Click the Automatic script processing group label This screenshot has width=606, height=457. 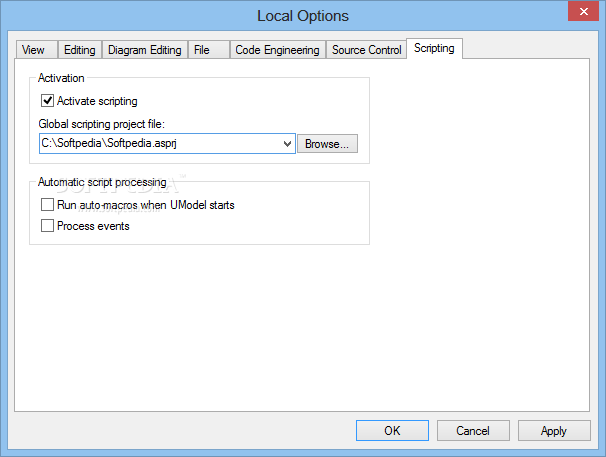(101, 182)
